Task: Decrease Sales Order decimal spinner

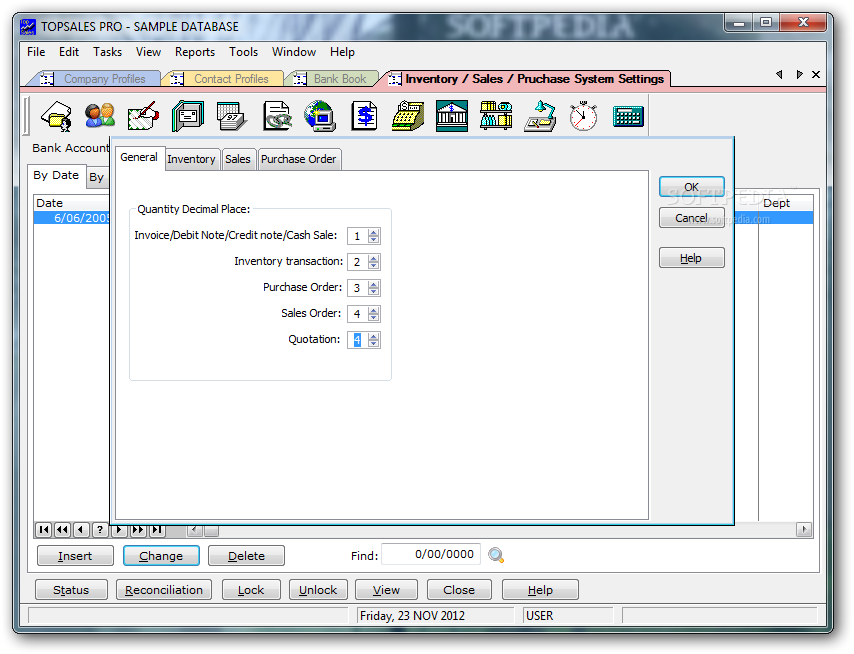Action: (x=374, y=317)
